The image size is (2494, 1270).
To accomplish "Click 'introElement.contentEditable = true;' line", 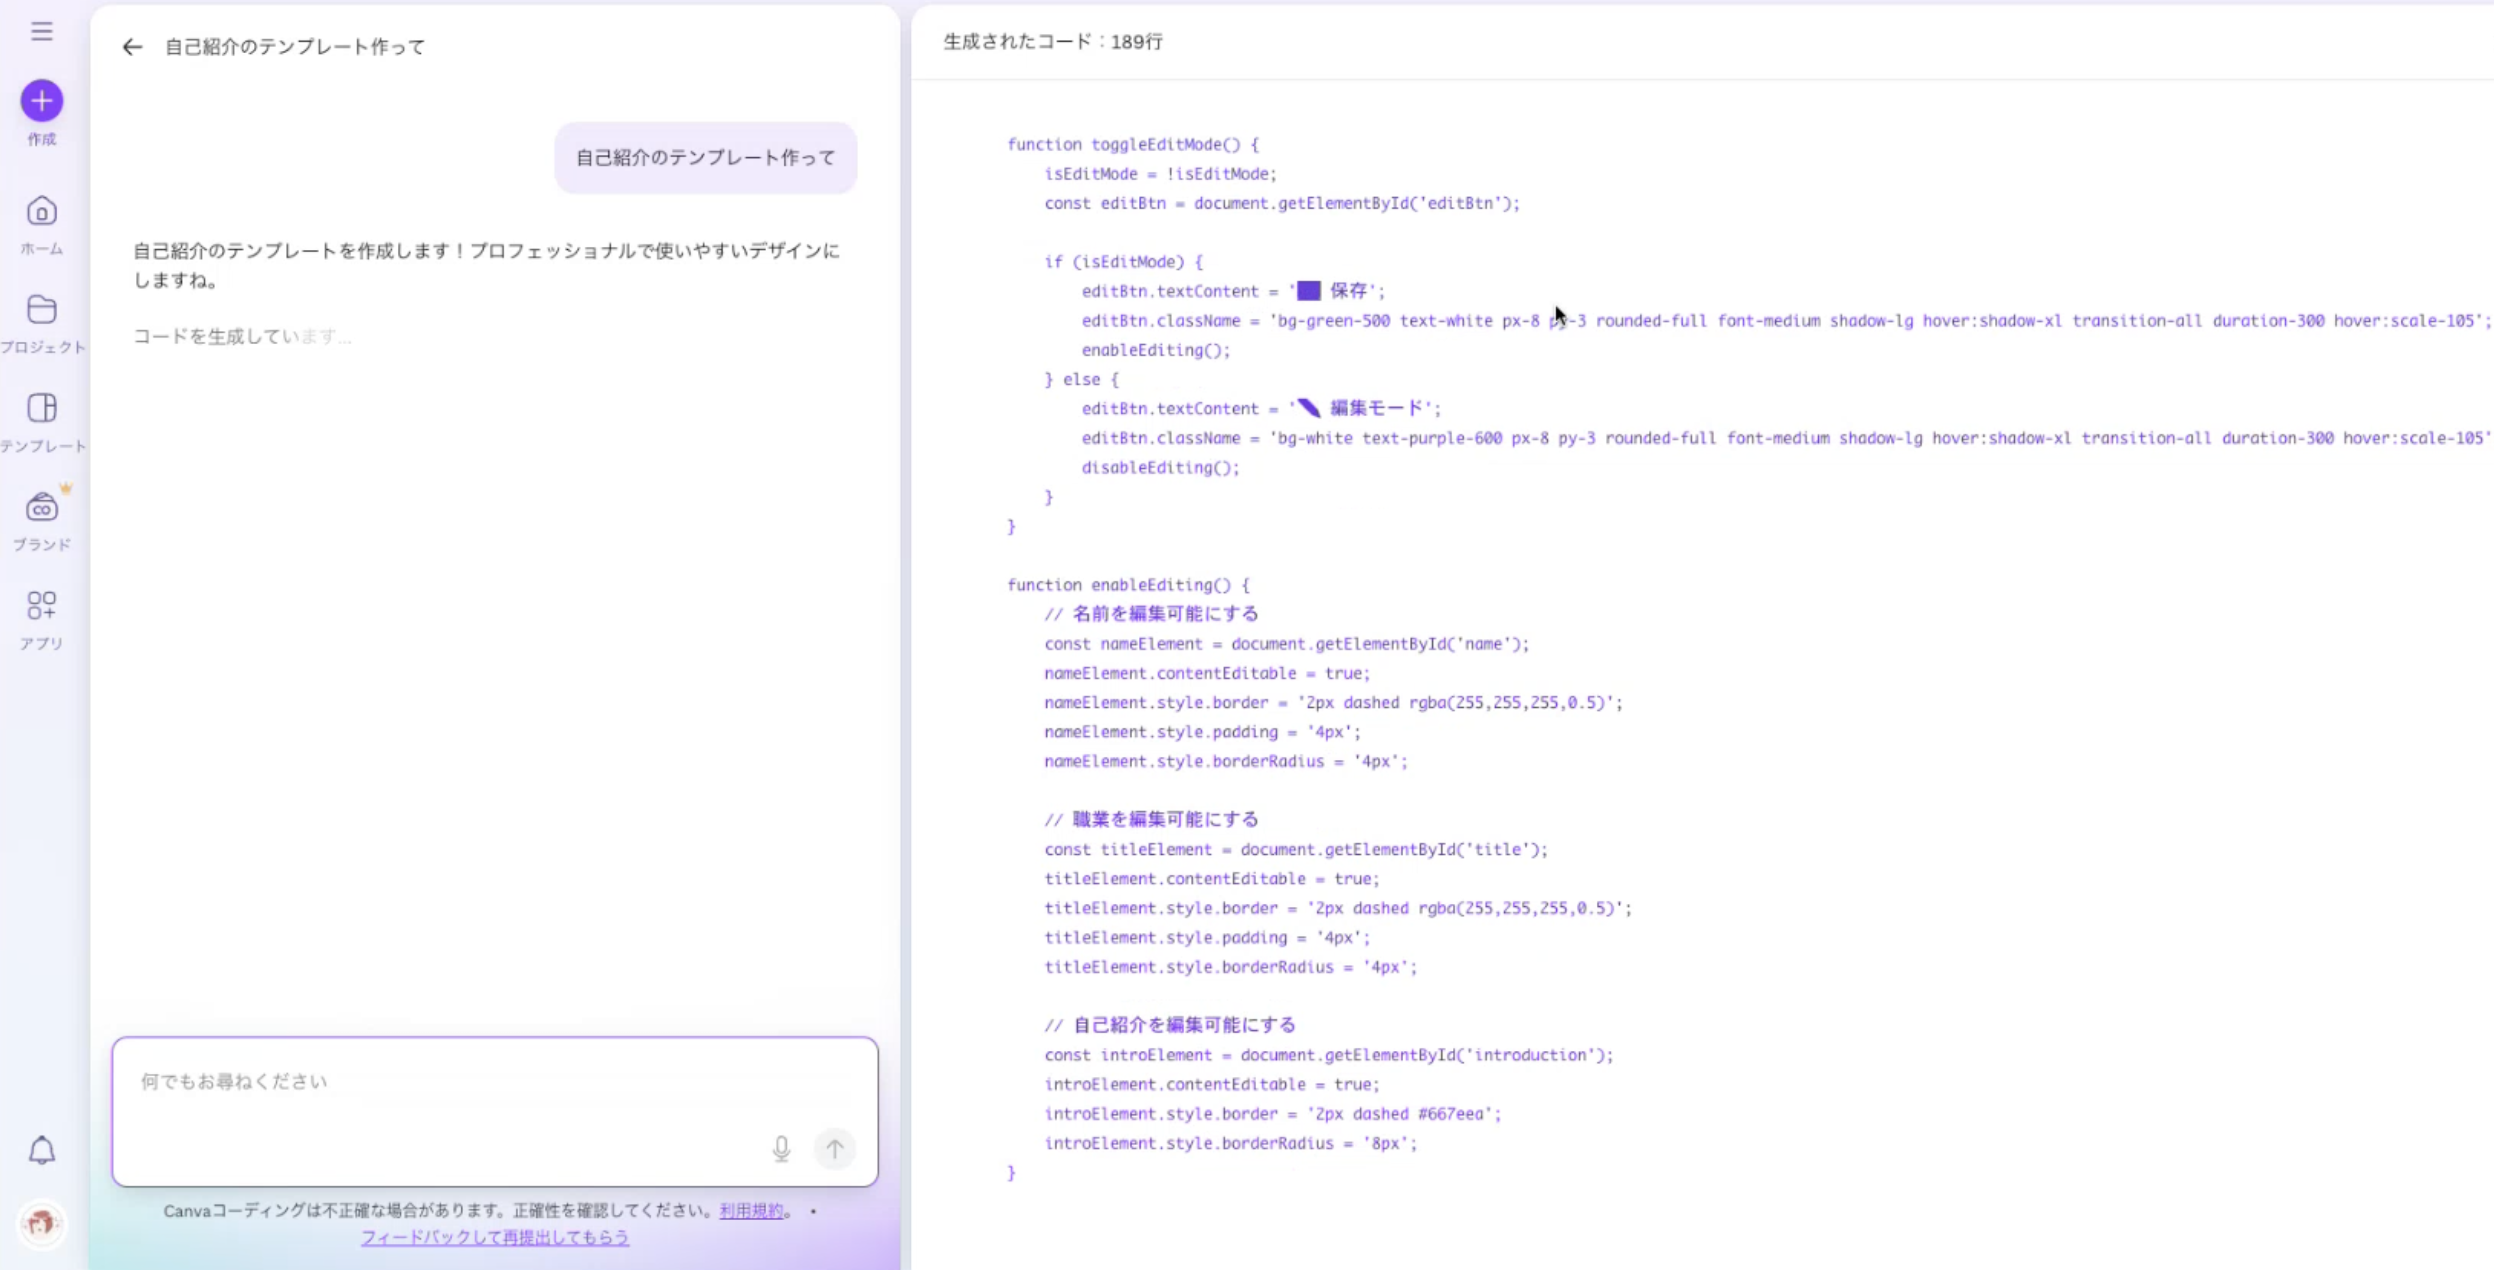I will point(1212,1084).
